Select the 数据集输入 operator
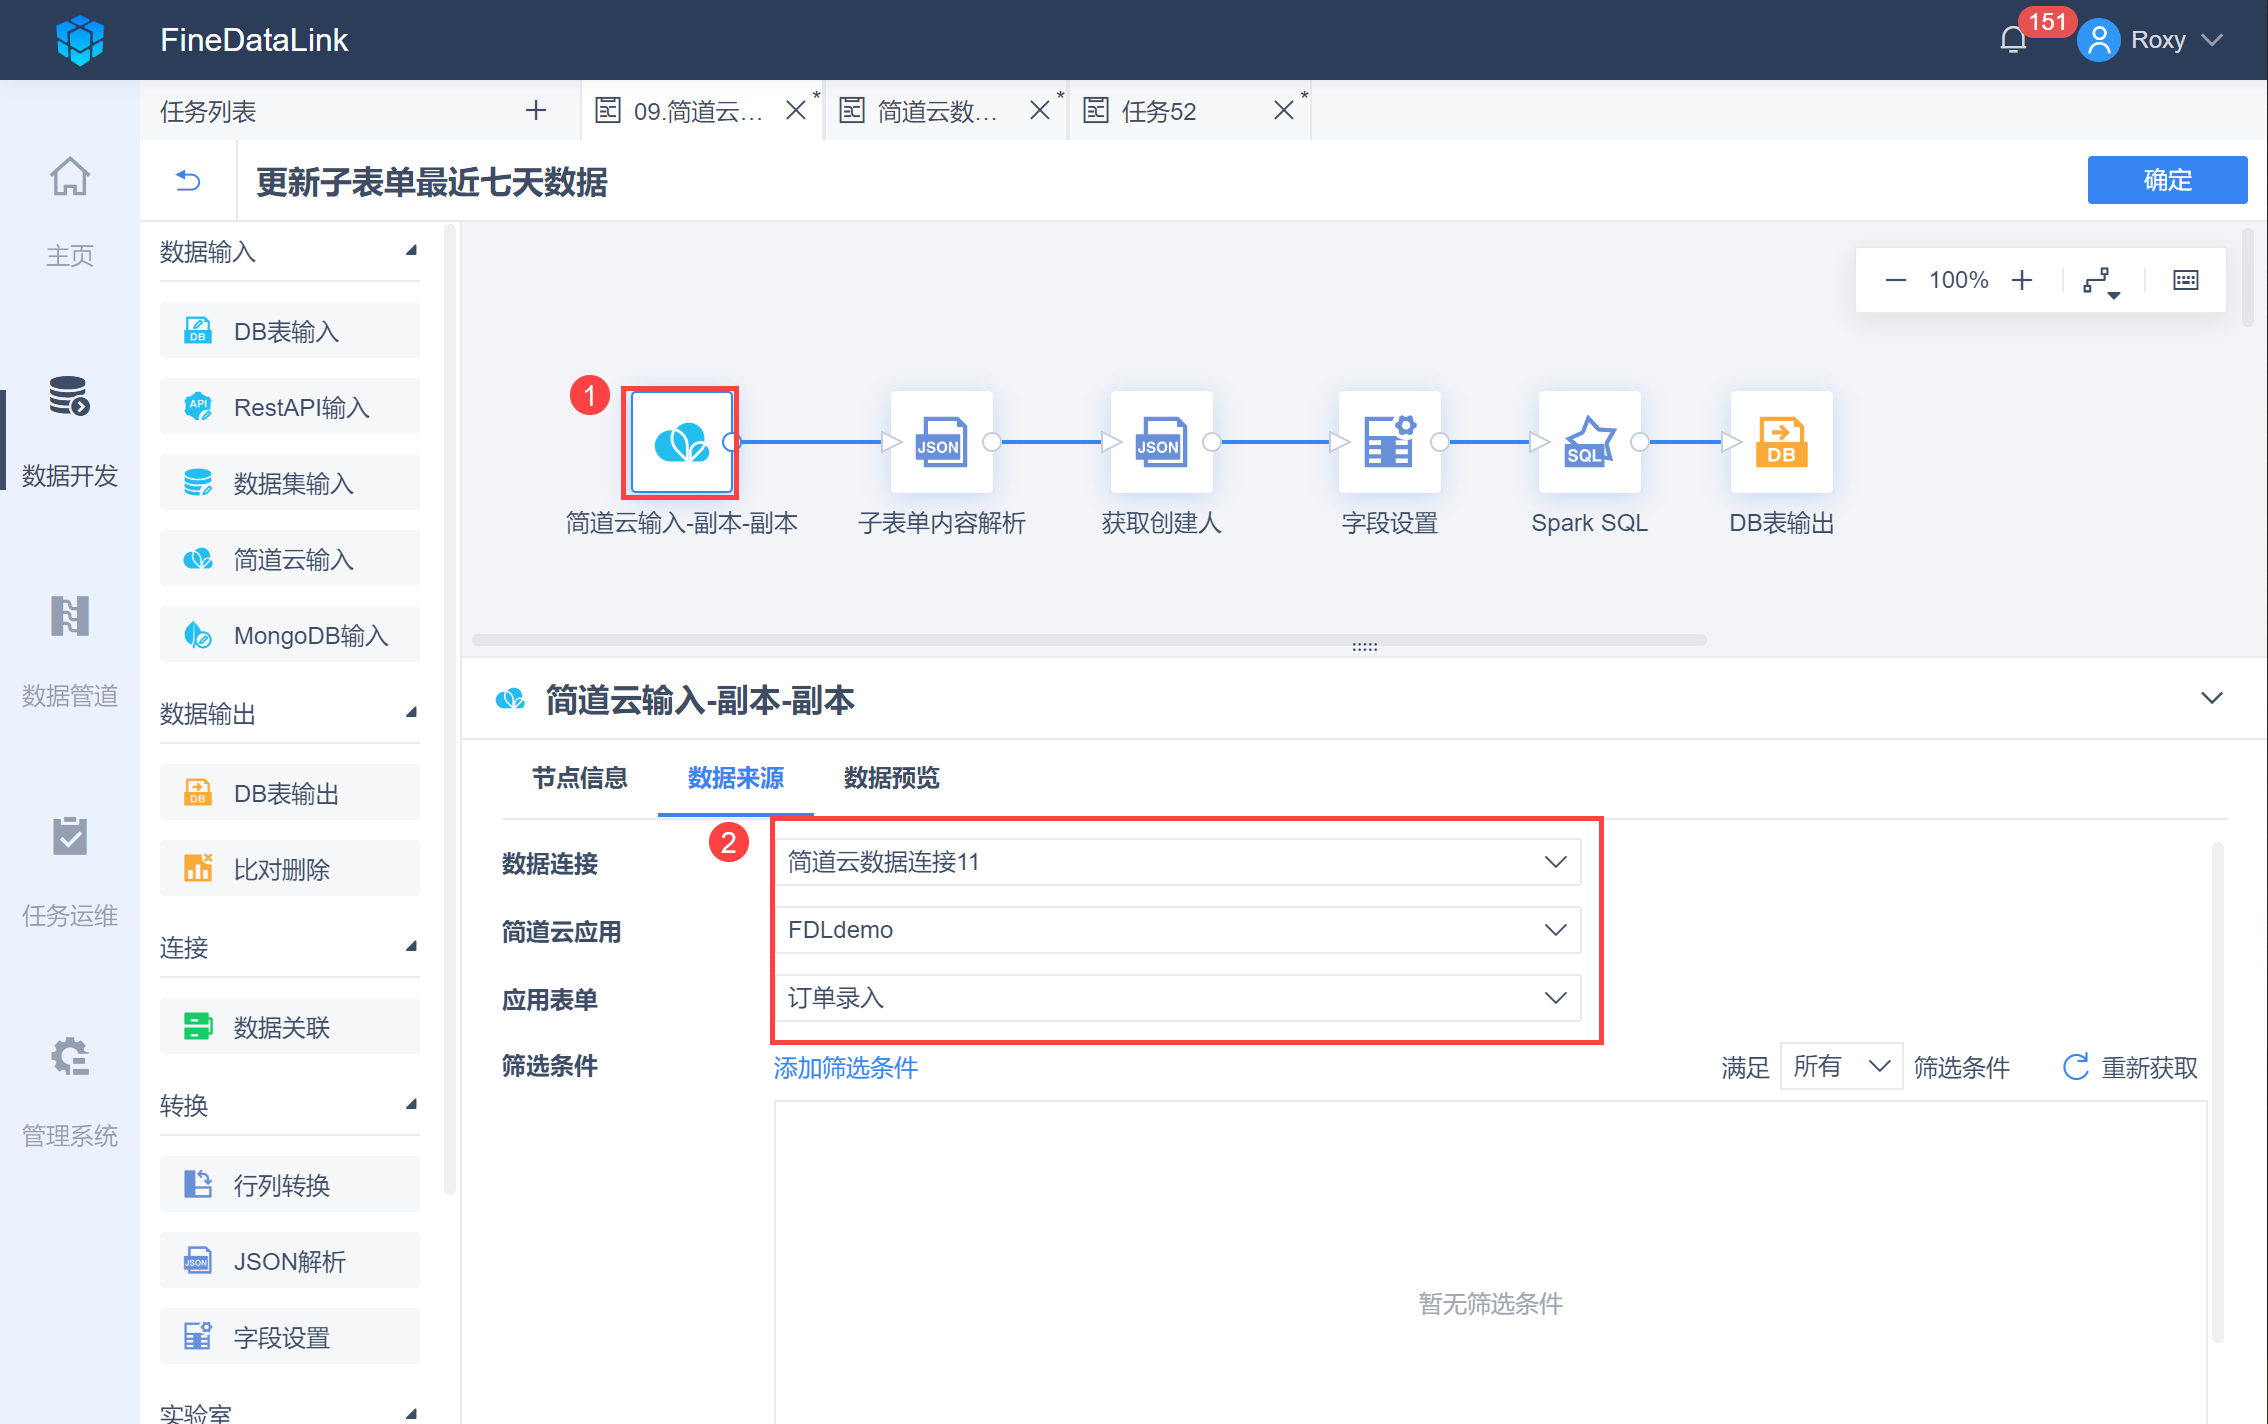The height and width of the screenshot is (1424, 2268). 290,483
